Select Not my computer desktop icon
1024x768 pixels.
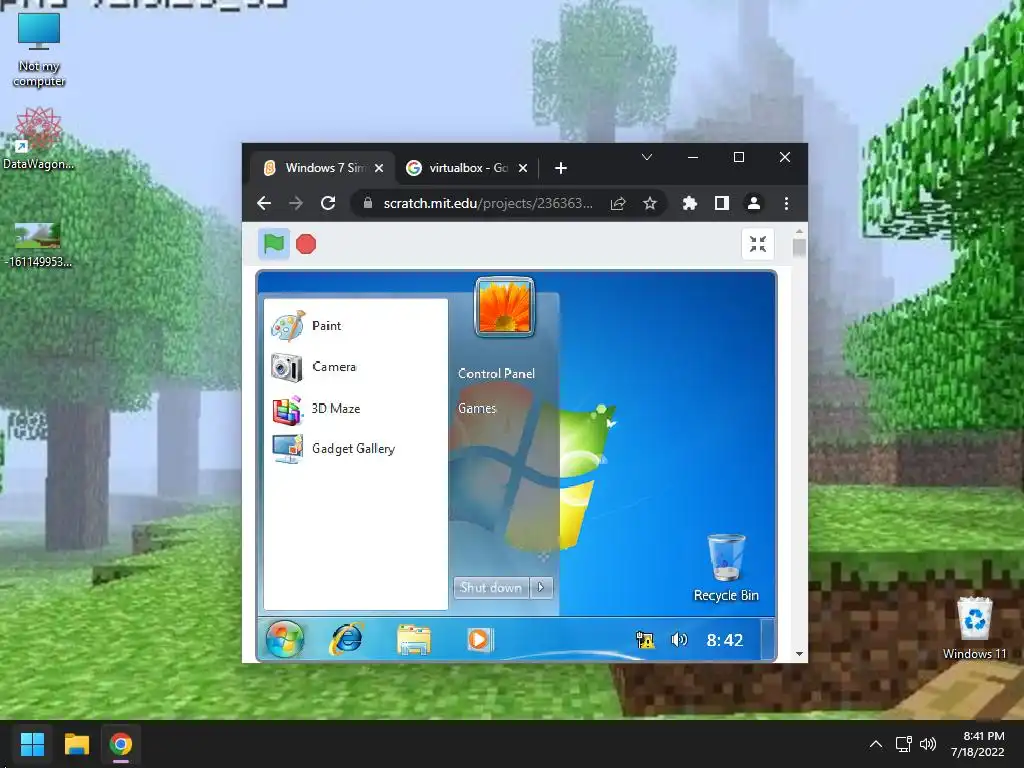(x=39, y=50)
